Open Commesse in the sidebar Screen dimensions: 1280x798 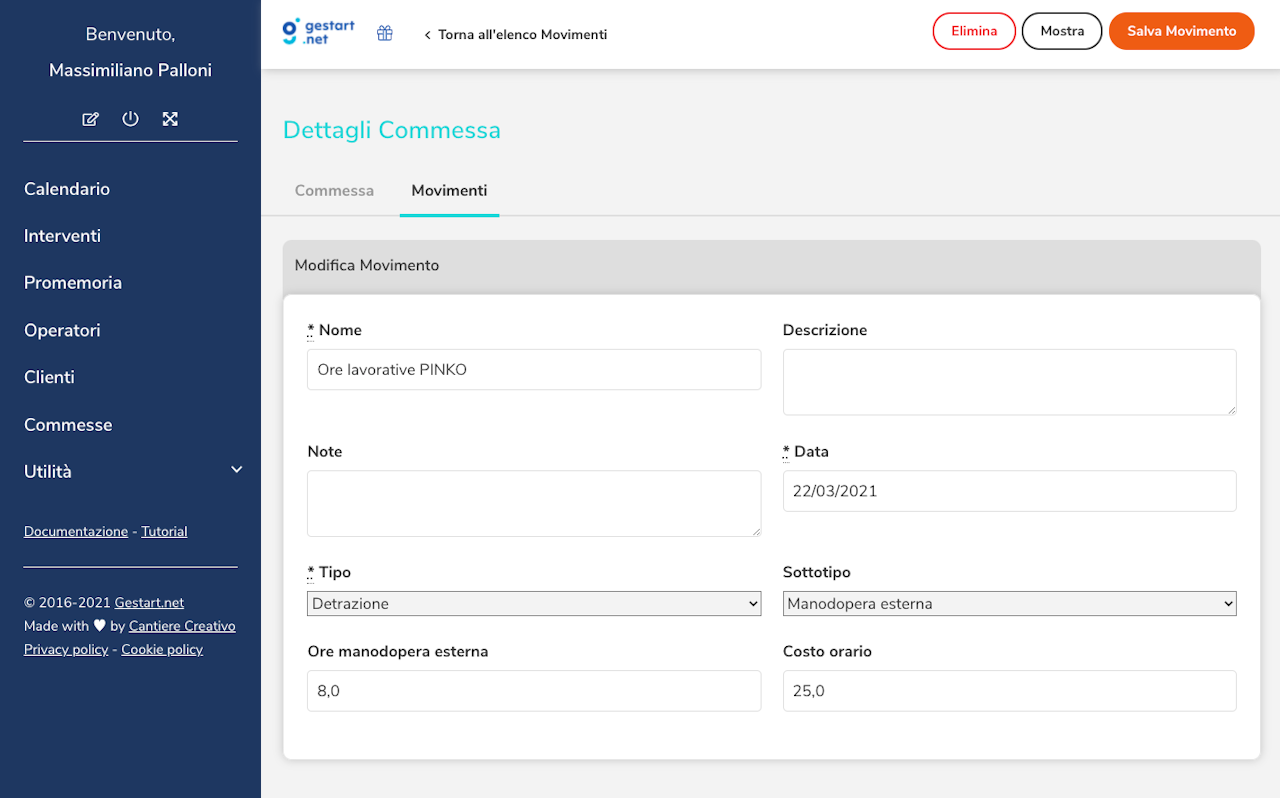tap(68, 425)
